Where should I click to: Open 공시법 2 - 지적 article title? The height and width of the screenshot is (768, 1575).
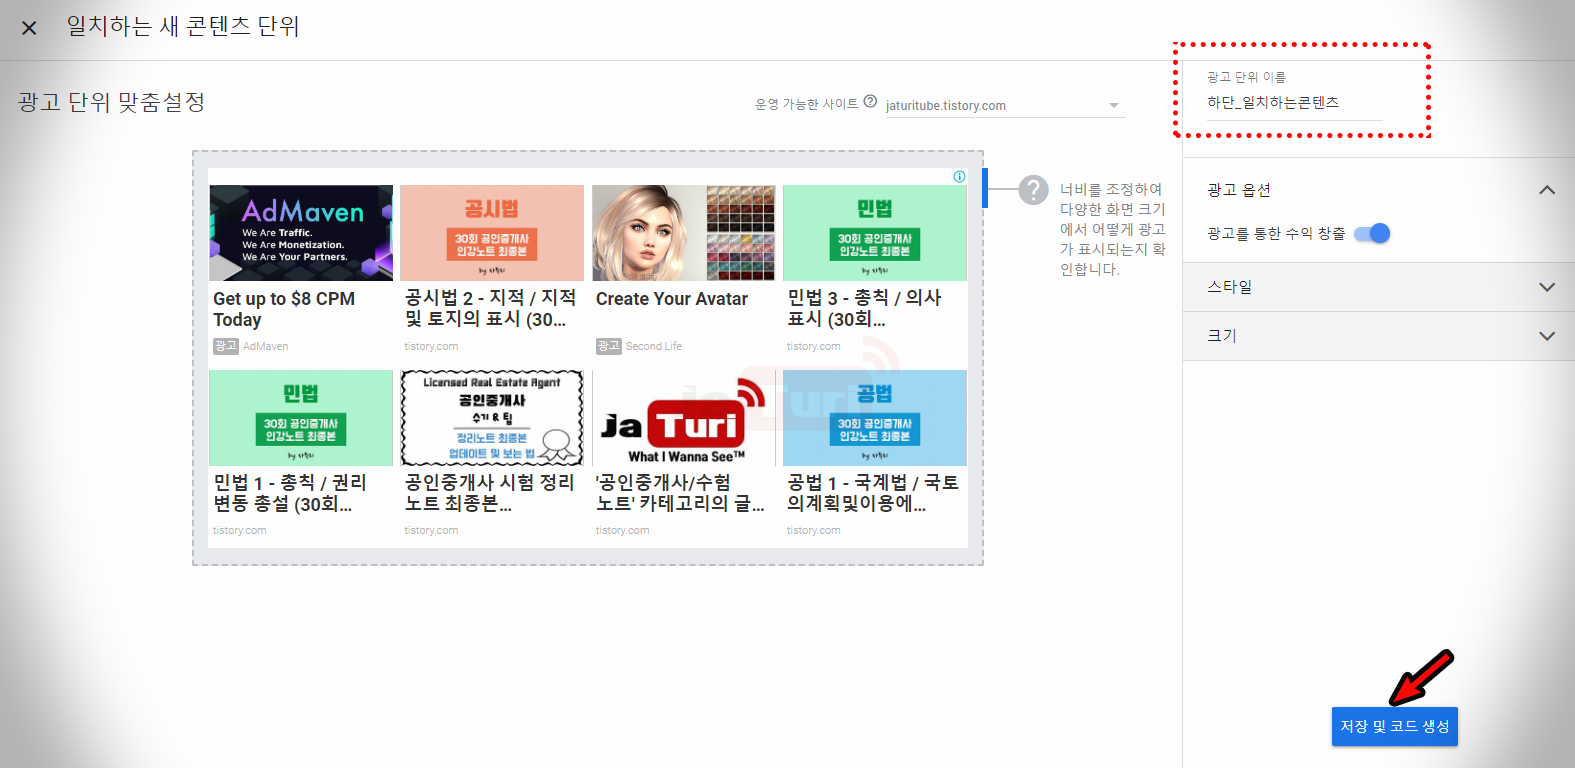pyautogui.click(x=490, y=308)
